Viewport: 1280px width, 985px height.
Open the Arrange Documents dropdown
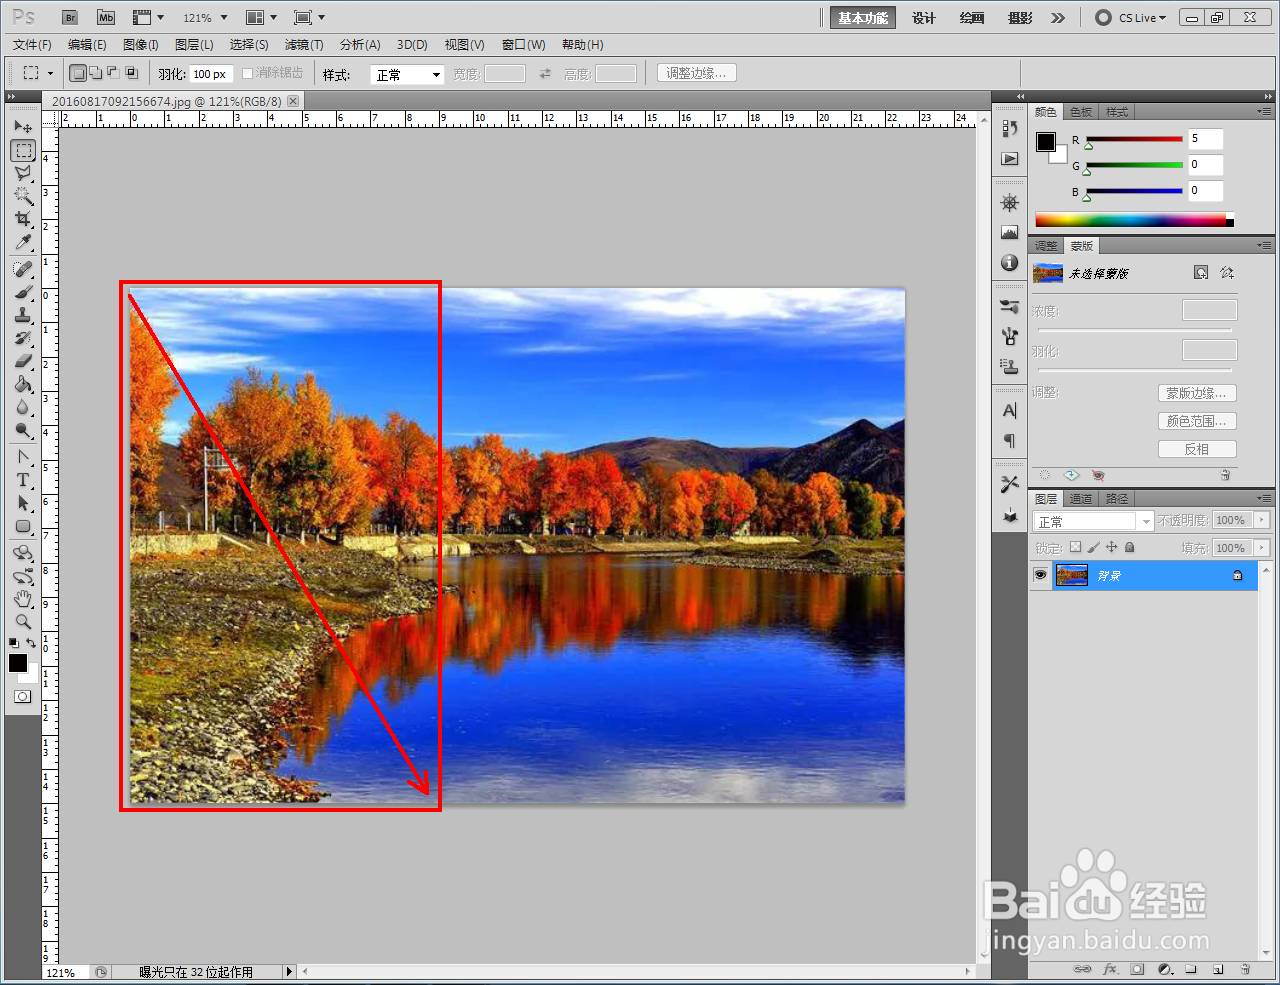[x=261, y=17]
